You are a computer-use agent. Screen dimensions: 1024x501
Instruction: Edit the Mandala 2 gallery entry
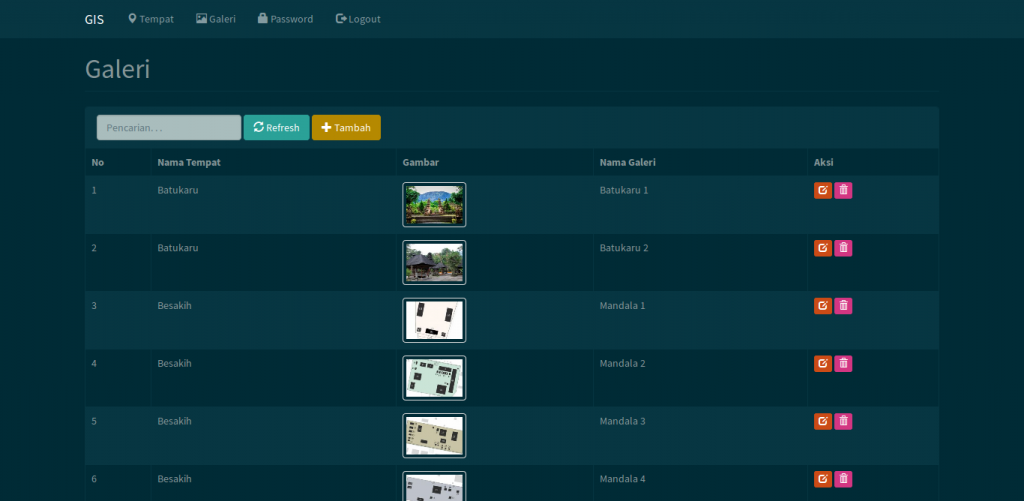coord(823,364)
